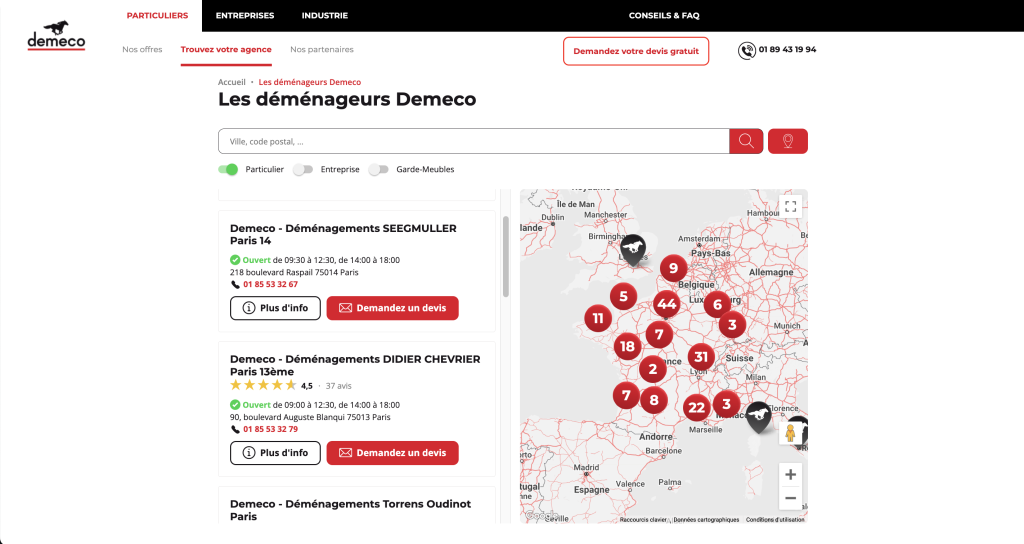Screen dimensions: 1024x544
Task: Click the red geolocation pin button
Action: (x=788, y=141)
